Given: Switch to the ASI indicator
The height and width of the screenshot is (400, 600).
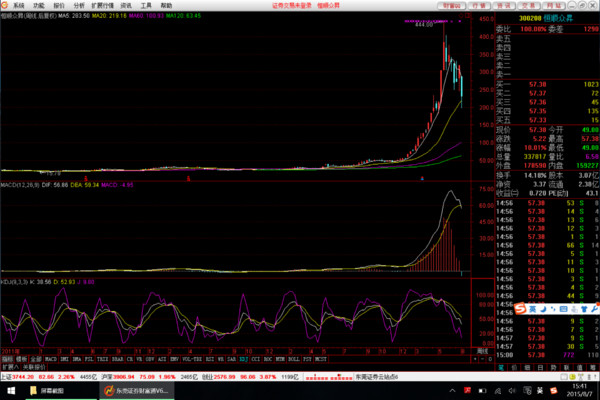Looking at the screenshot, I should pyautogui.click(x=162, y=359).
